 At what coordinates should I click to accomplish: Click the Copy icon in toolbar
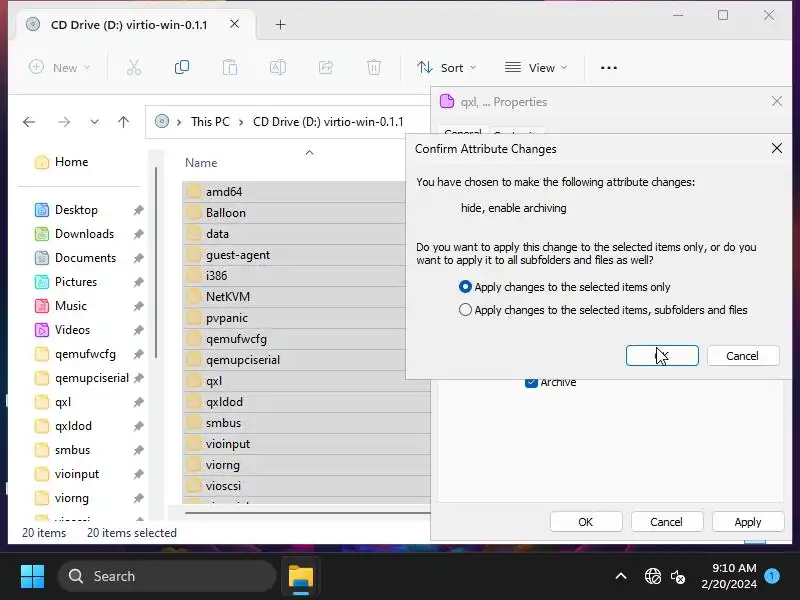tap(182, 67)
